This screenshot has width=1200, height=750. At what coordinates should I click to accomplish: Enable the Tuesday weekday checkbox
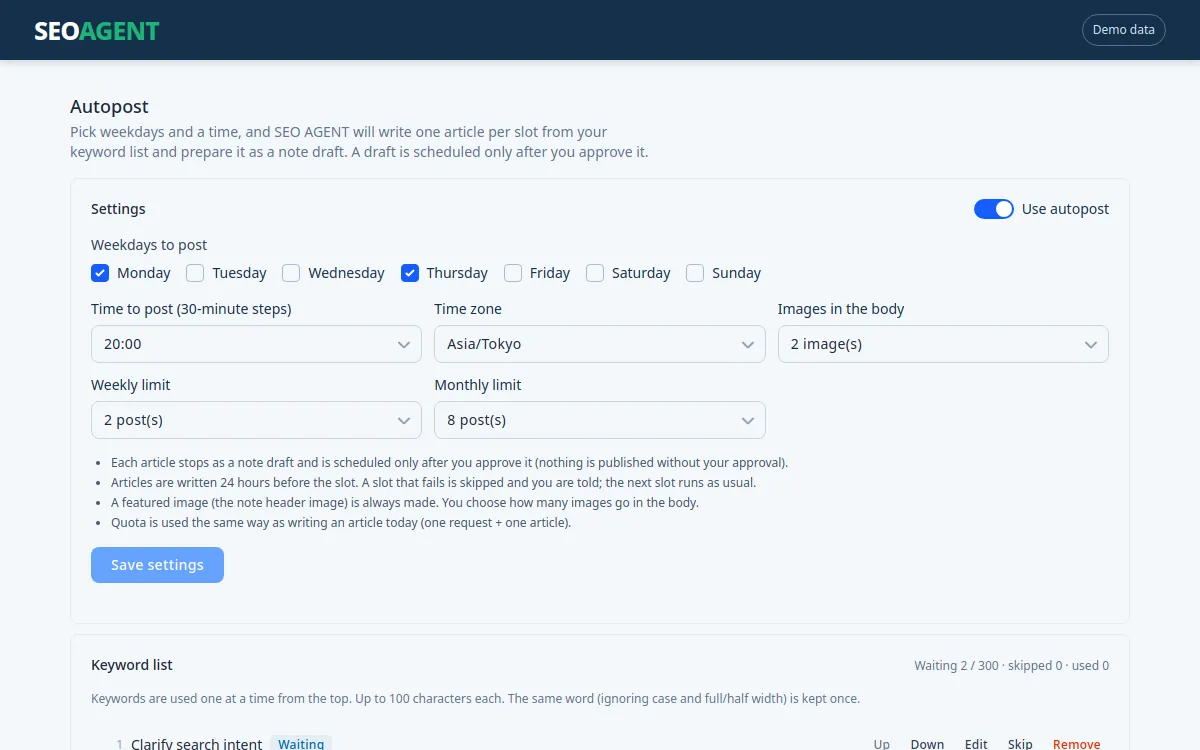195,273
